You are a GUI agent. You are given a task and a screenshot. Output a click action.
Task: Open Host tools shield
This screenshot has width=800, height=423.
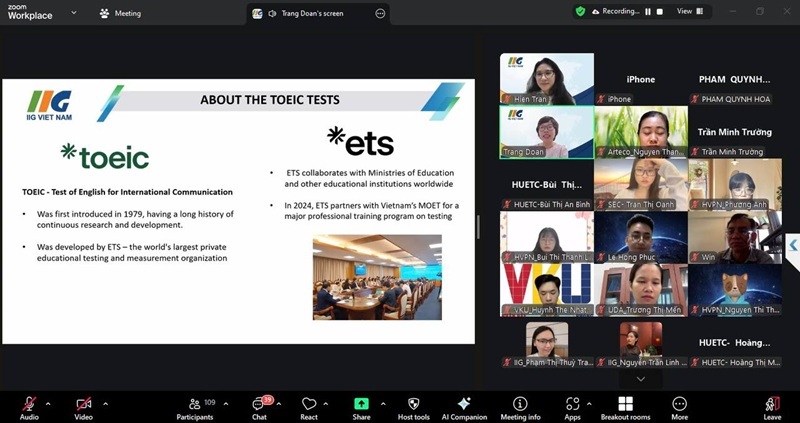[414, 408]
